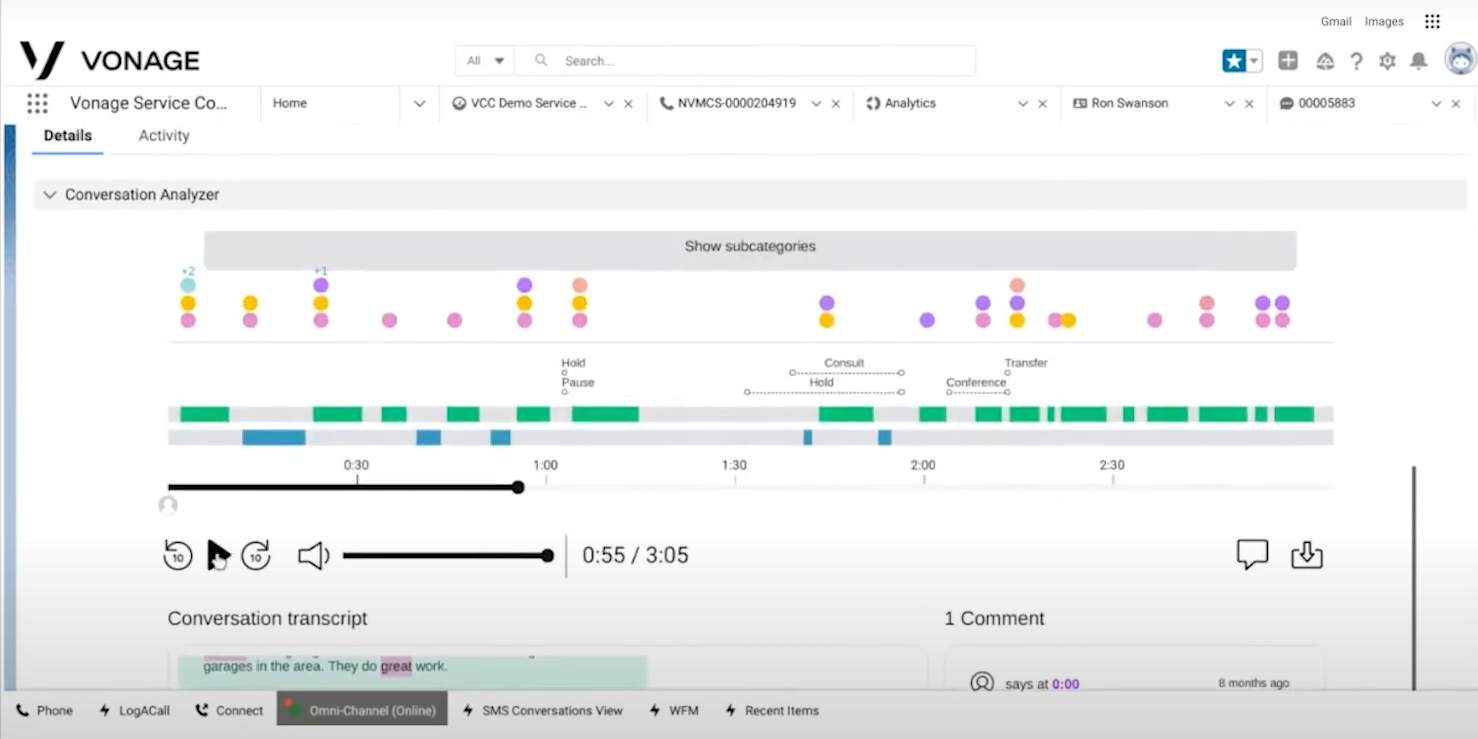Open the user profile avatar
This screenshot has height=739, width=1478.
[1460, 59]
